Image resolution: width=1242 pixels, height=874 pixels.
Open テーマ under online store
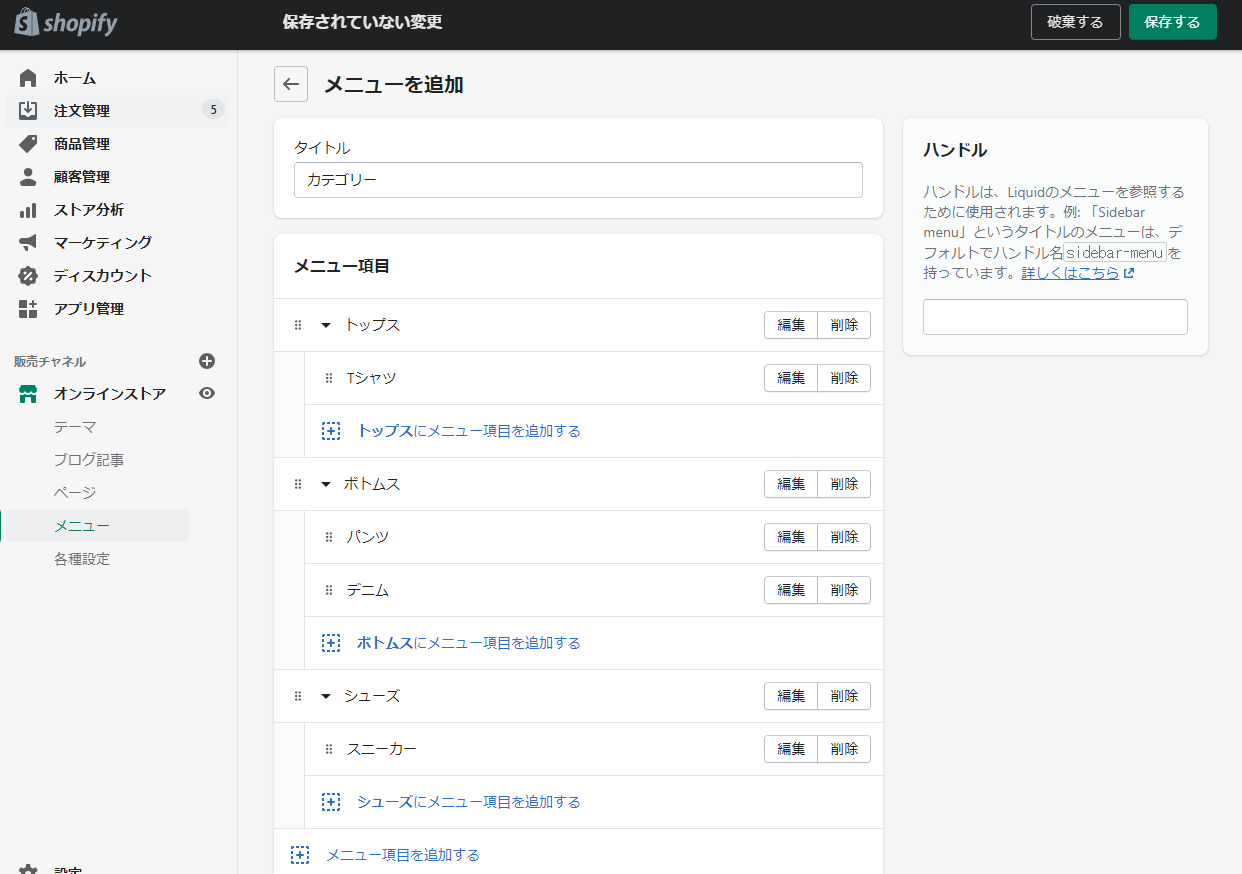[x=75, y=427]
